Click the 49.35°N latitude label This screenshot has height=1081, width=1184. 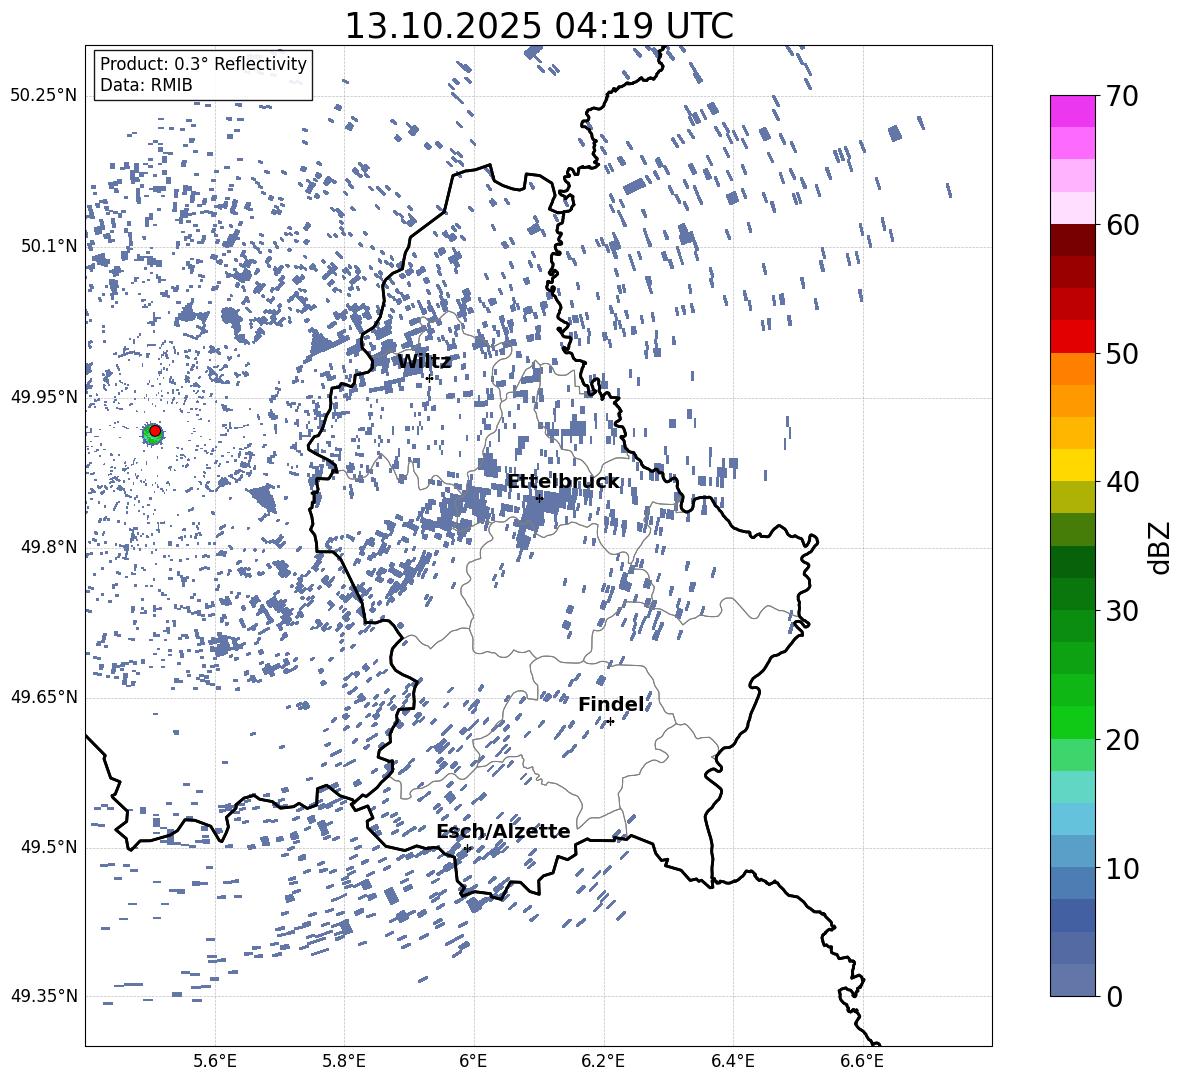tap(44, 996)
